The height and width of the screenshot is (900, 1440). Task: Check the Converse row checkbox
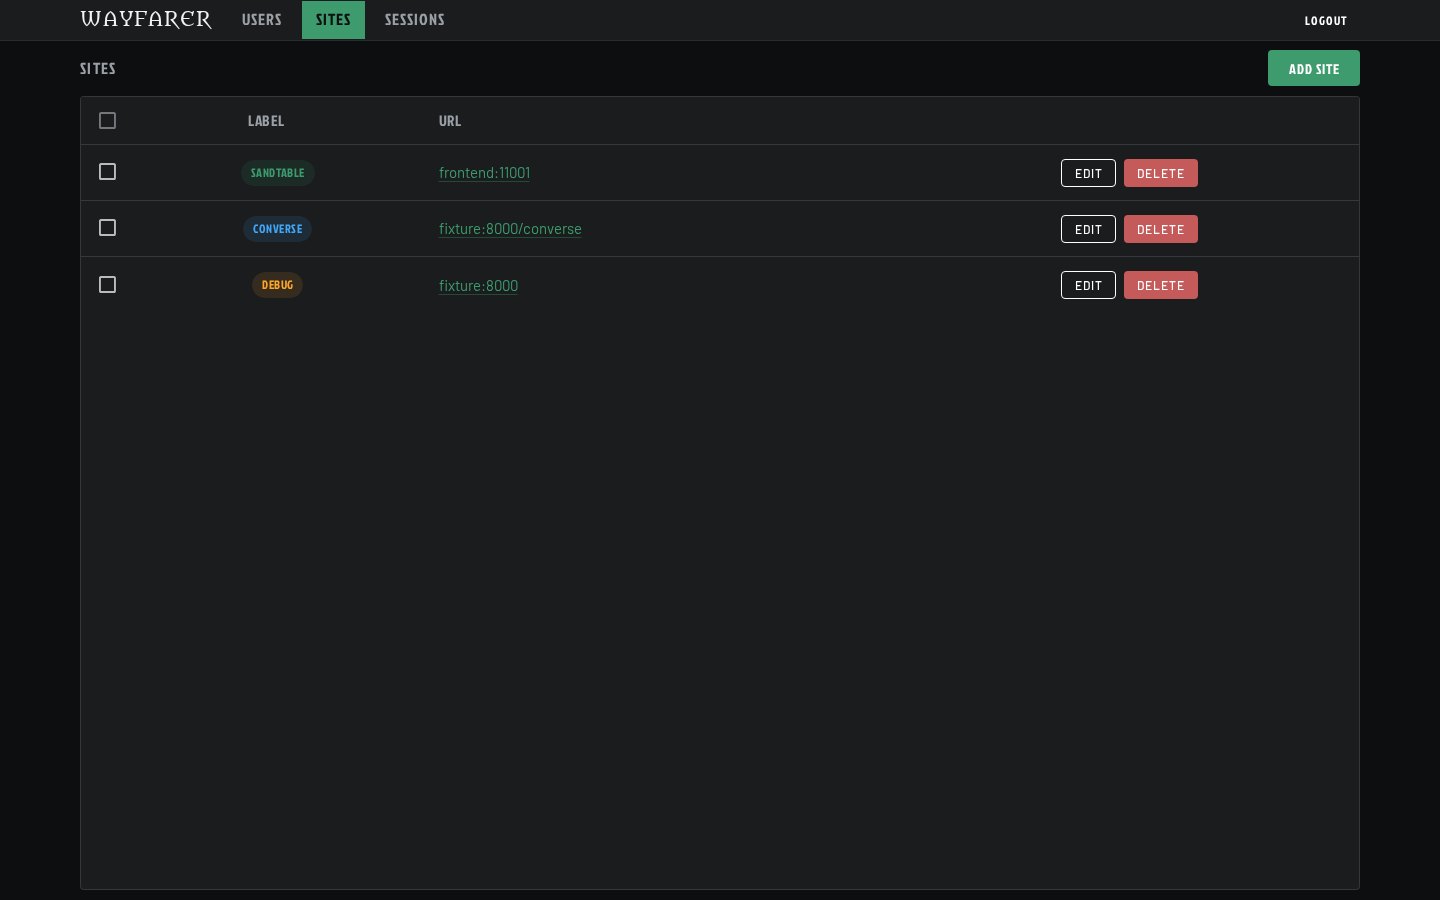107,228
